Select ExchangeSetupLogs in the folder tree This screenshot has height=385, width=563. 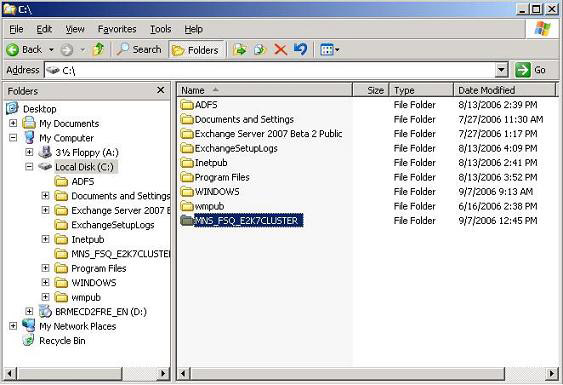(113, 225)
